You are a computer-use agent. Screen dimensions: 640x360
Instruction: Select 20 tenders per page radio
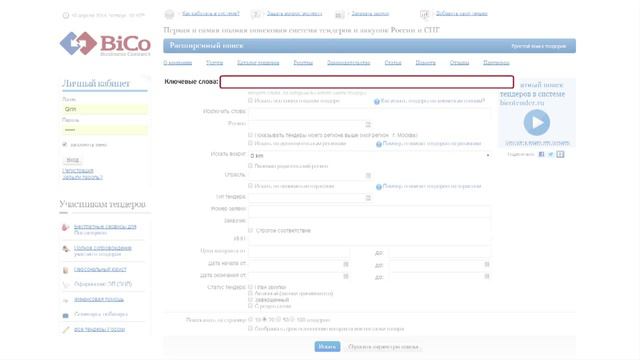pos(264,320)
